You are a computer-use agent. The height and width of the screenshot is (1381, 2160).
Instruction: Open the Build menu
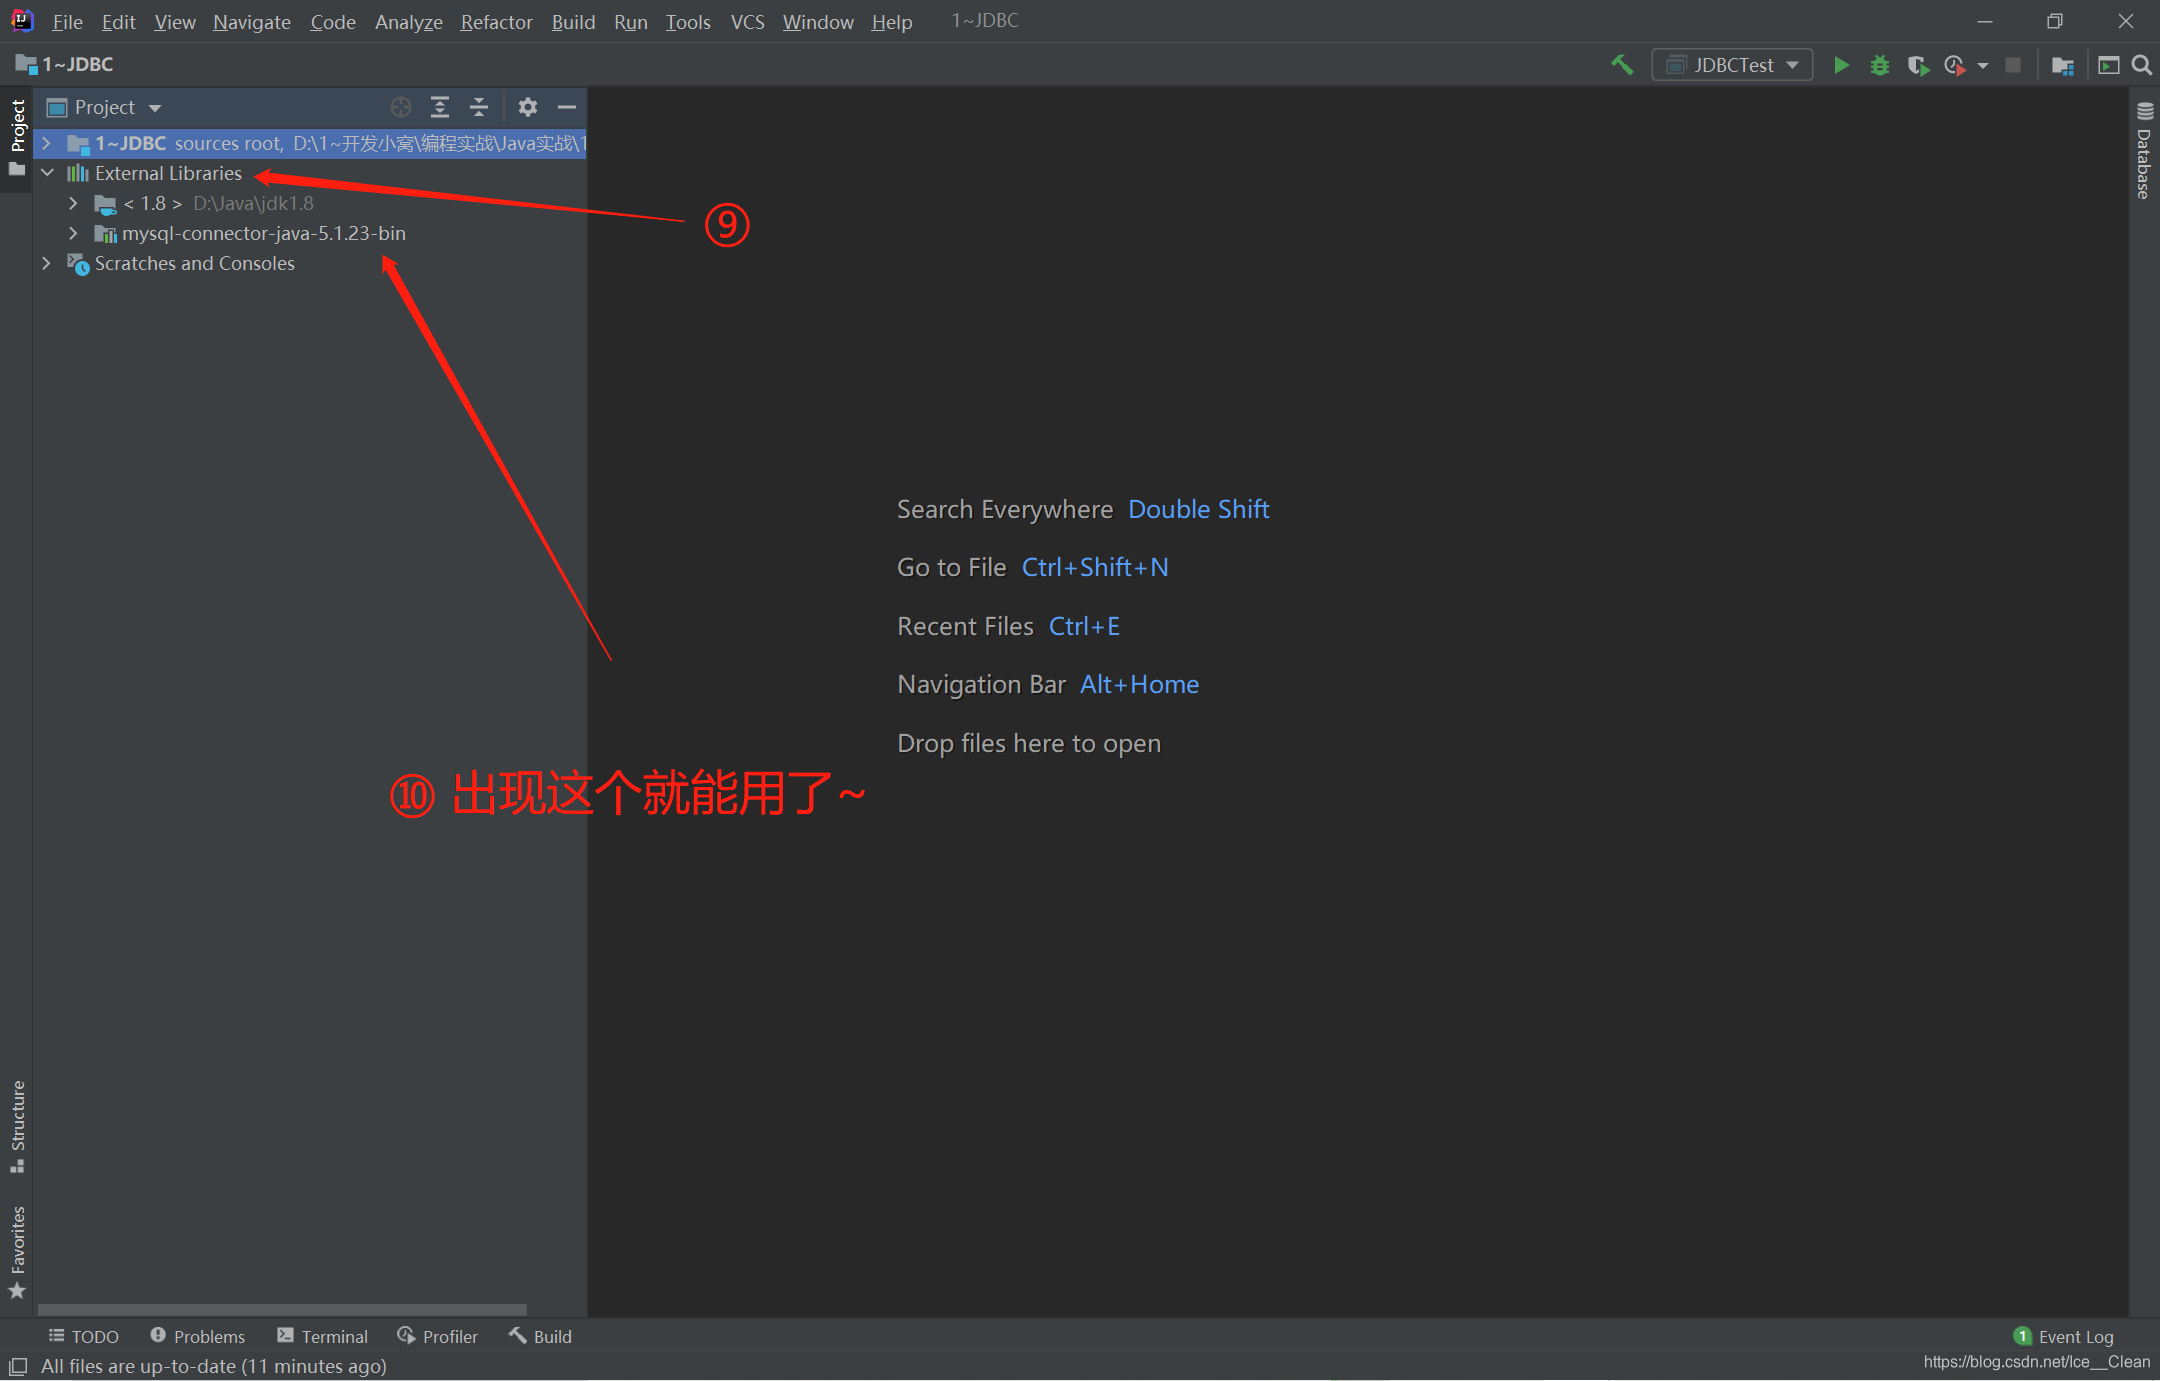tap(573, 21)
